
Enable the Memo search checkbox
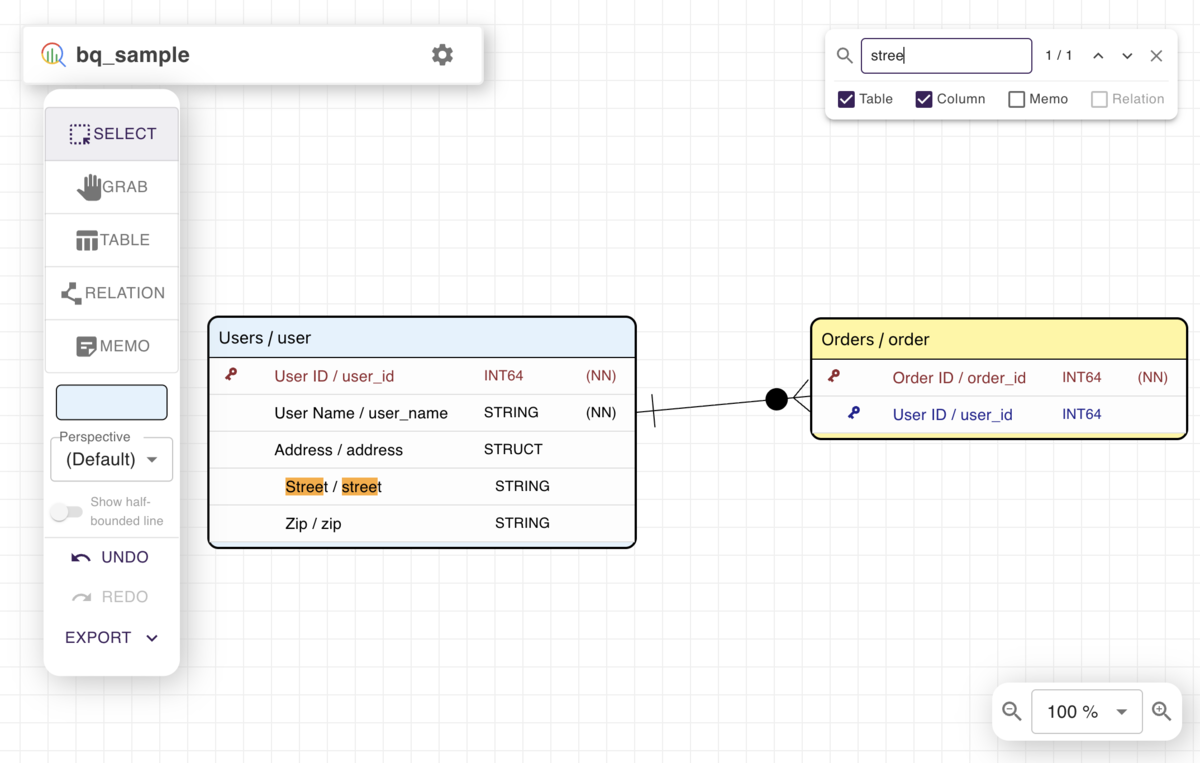pyautogui.click(x=1017, y=99)
